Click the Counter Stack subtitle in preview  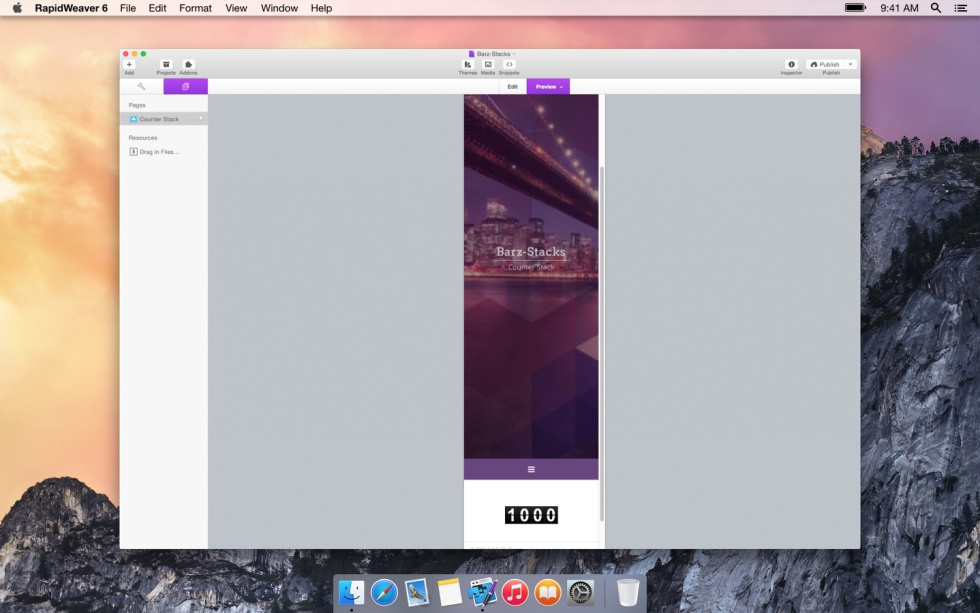click(x=531, y=267)
